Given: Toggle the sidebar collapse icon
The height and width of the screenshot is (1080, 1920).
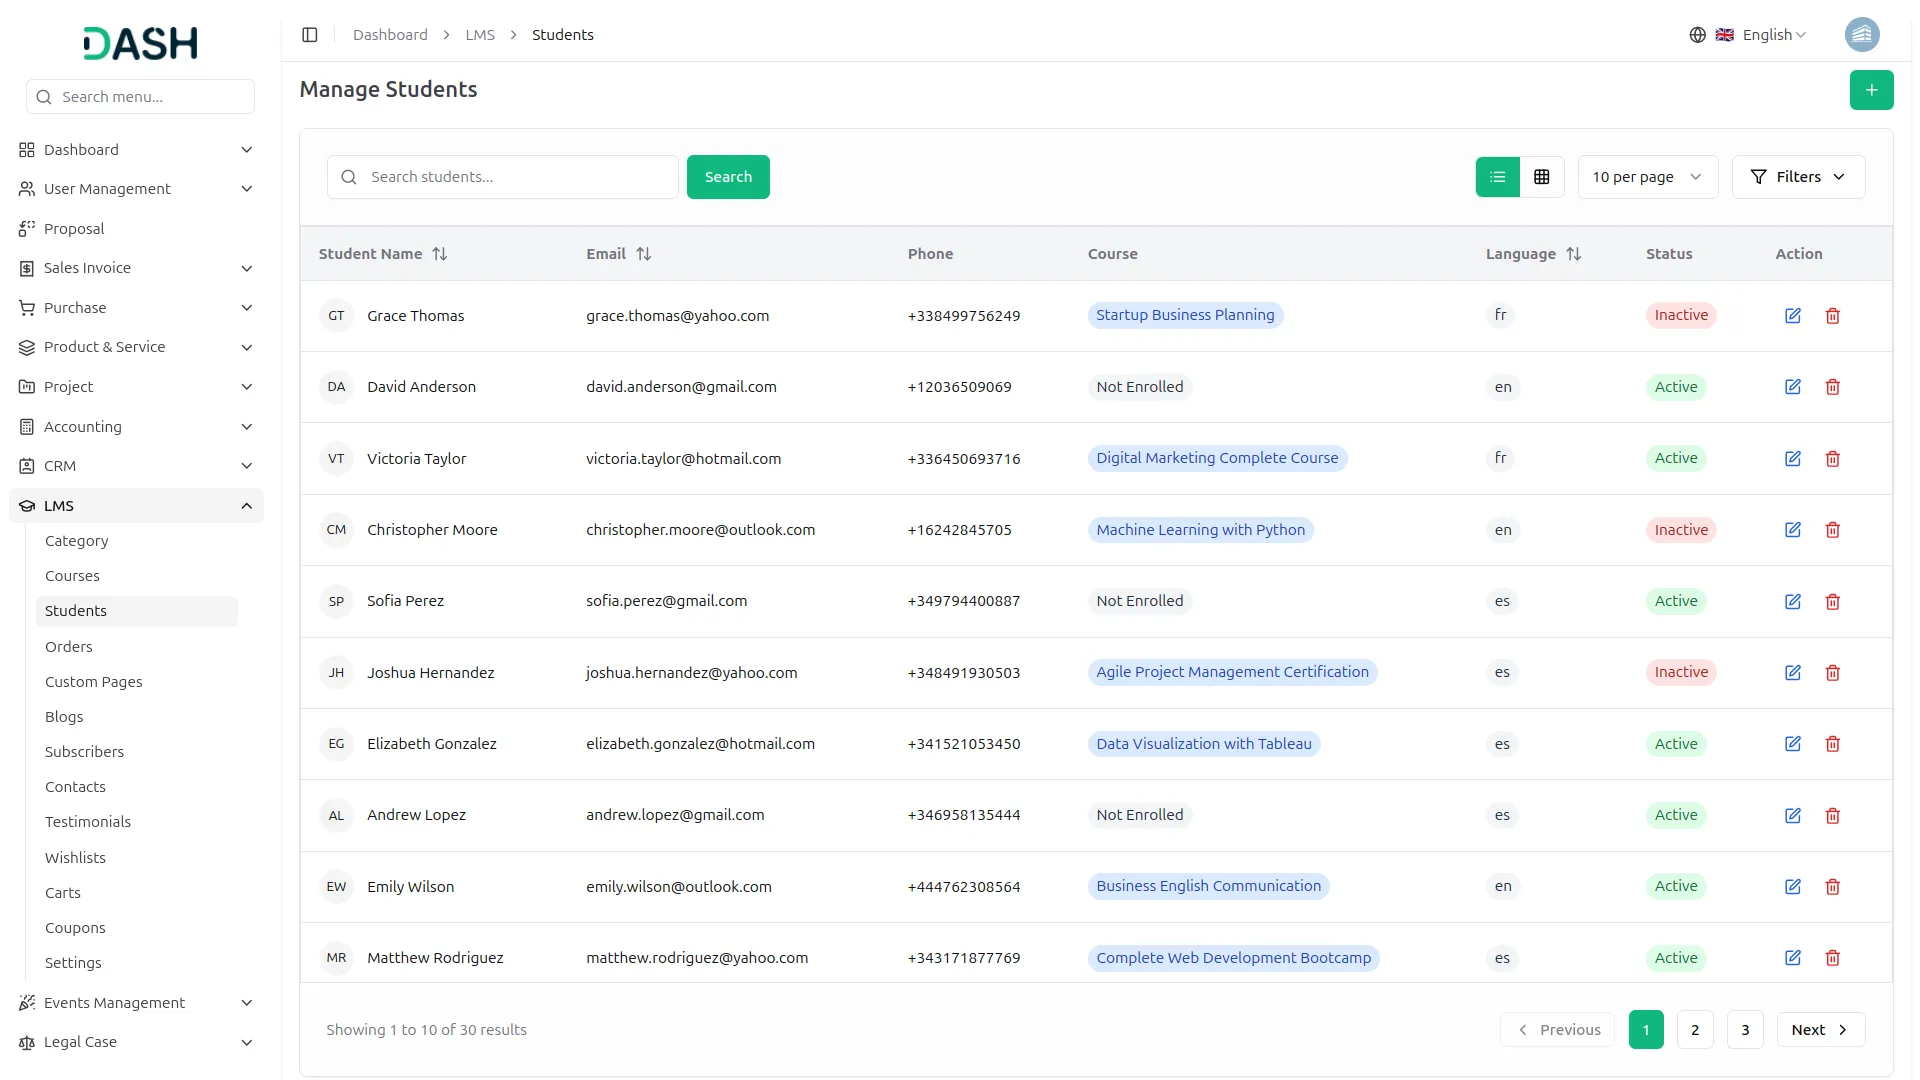Looking at the screenshot, I should tap(310, 35).
